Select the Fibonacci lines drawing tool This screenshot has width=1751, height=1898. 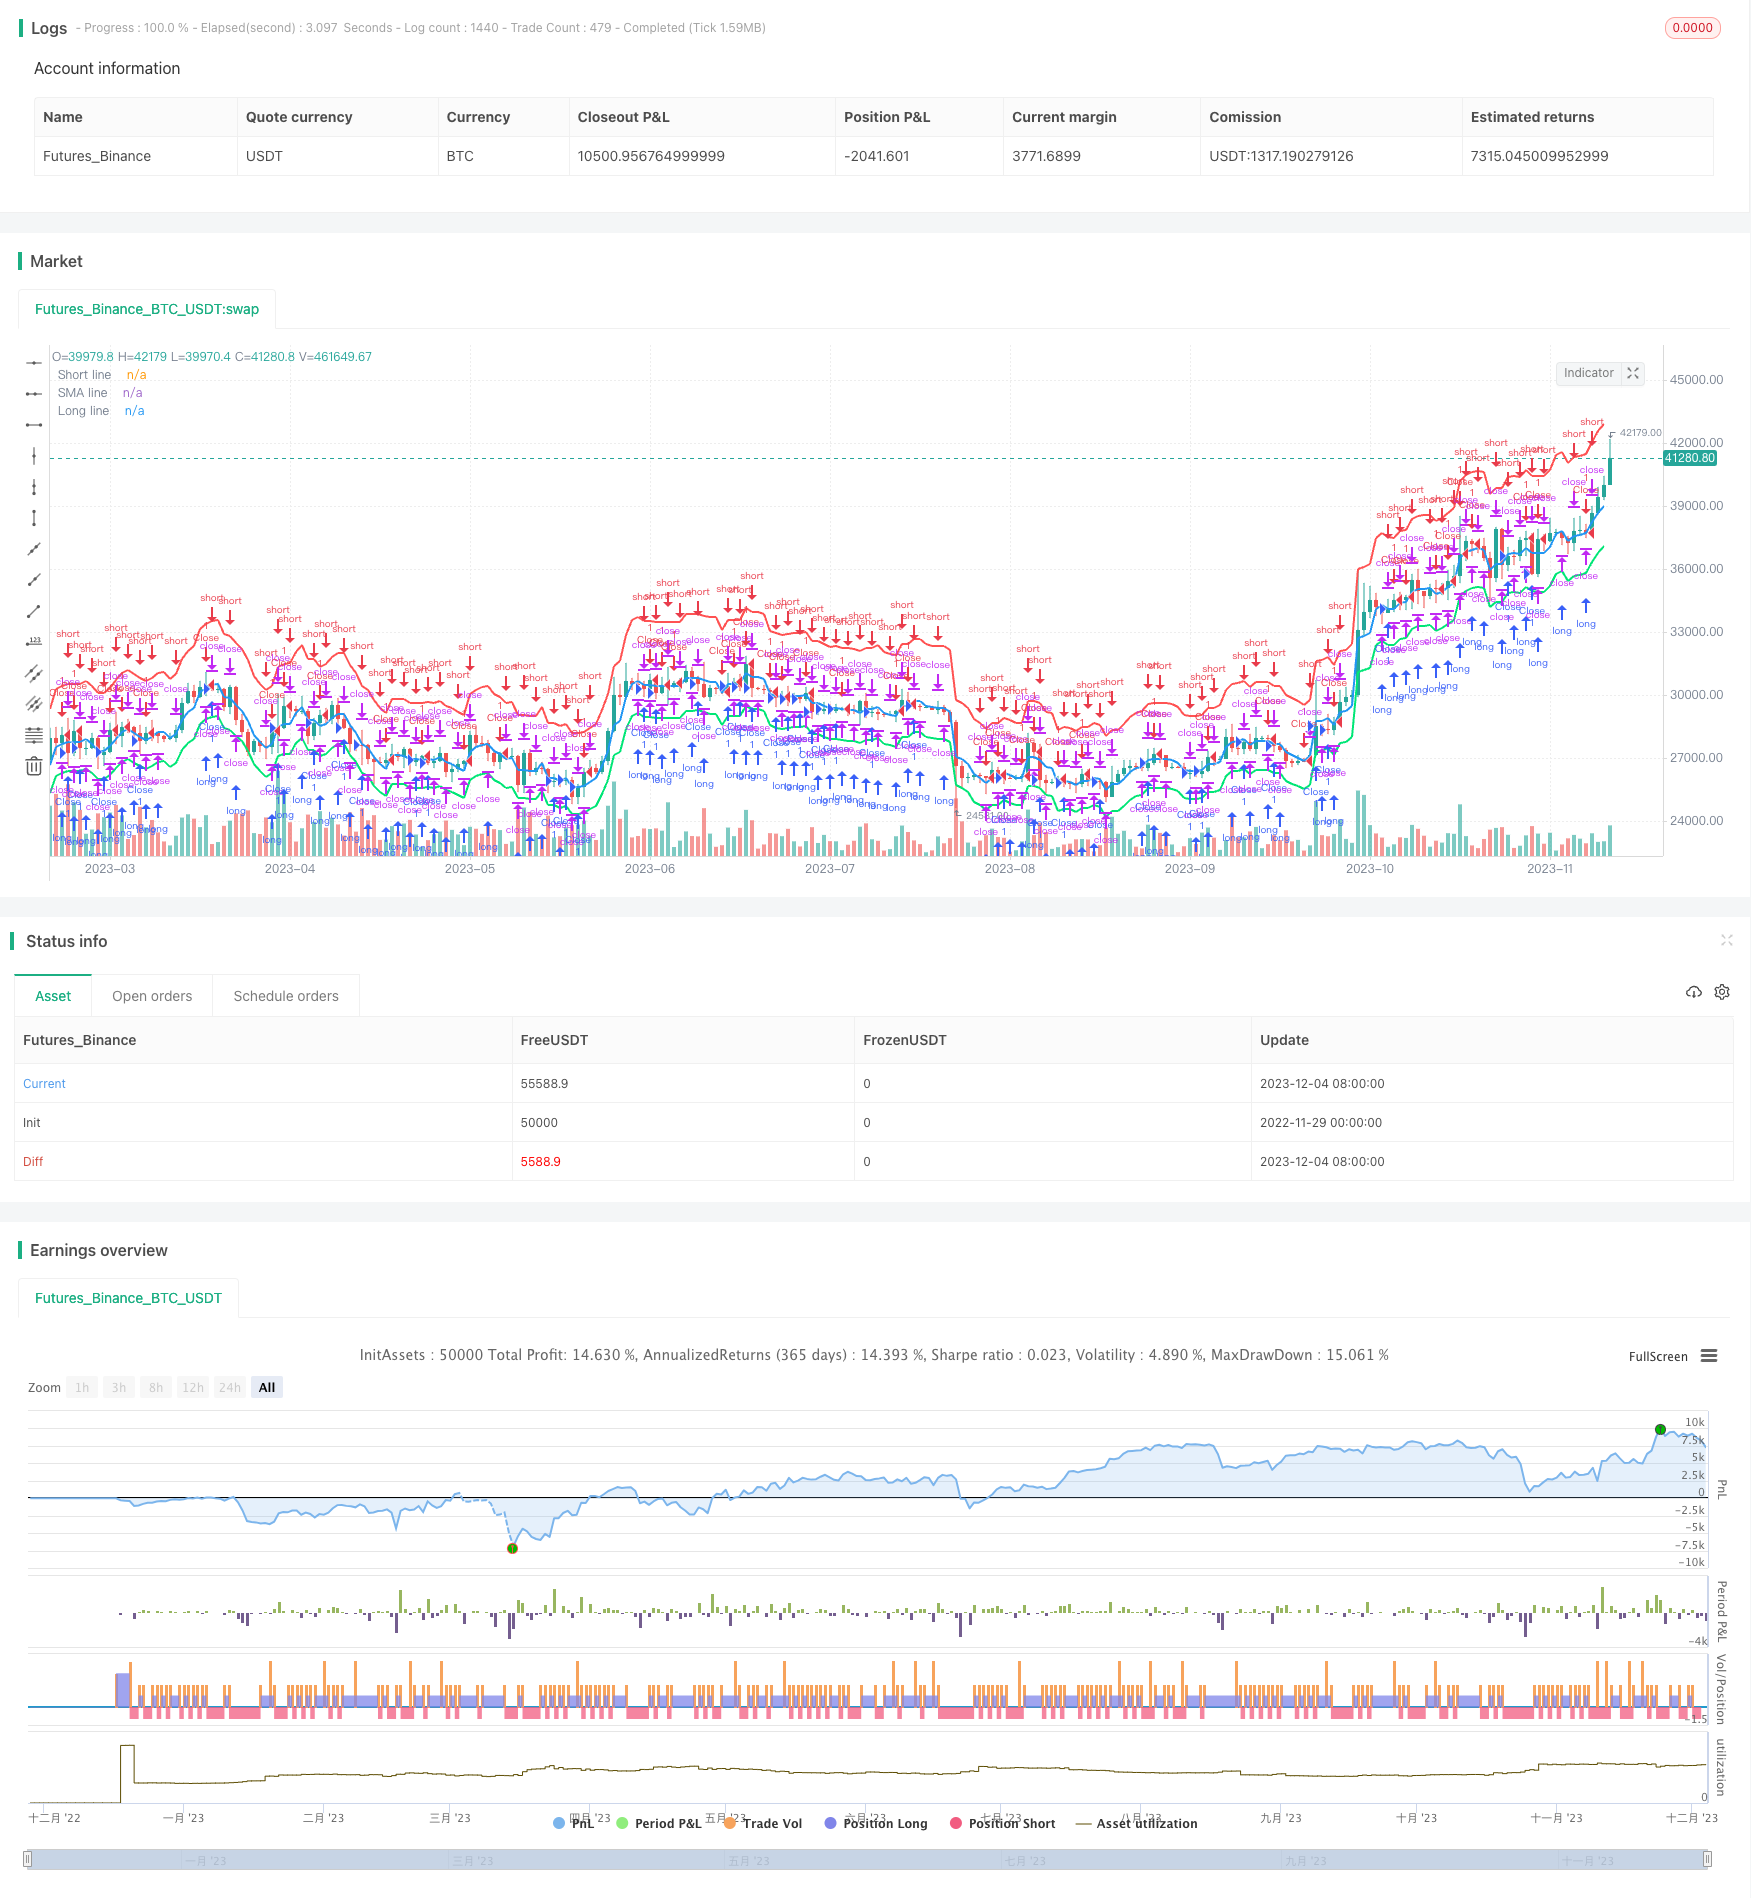(x=34, y=736)
